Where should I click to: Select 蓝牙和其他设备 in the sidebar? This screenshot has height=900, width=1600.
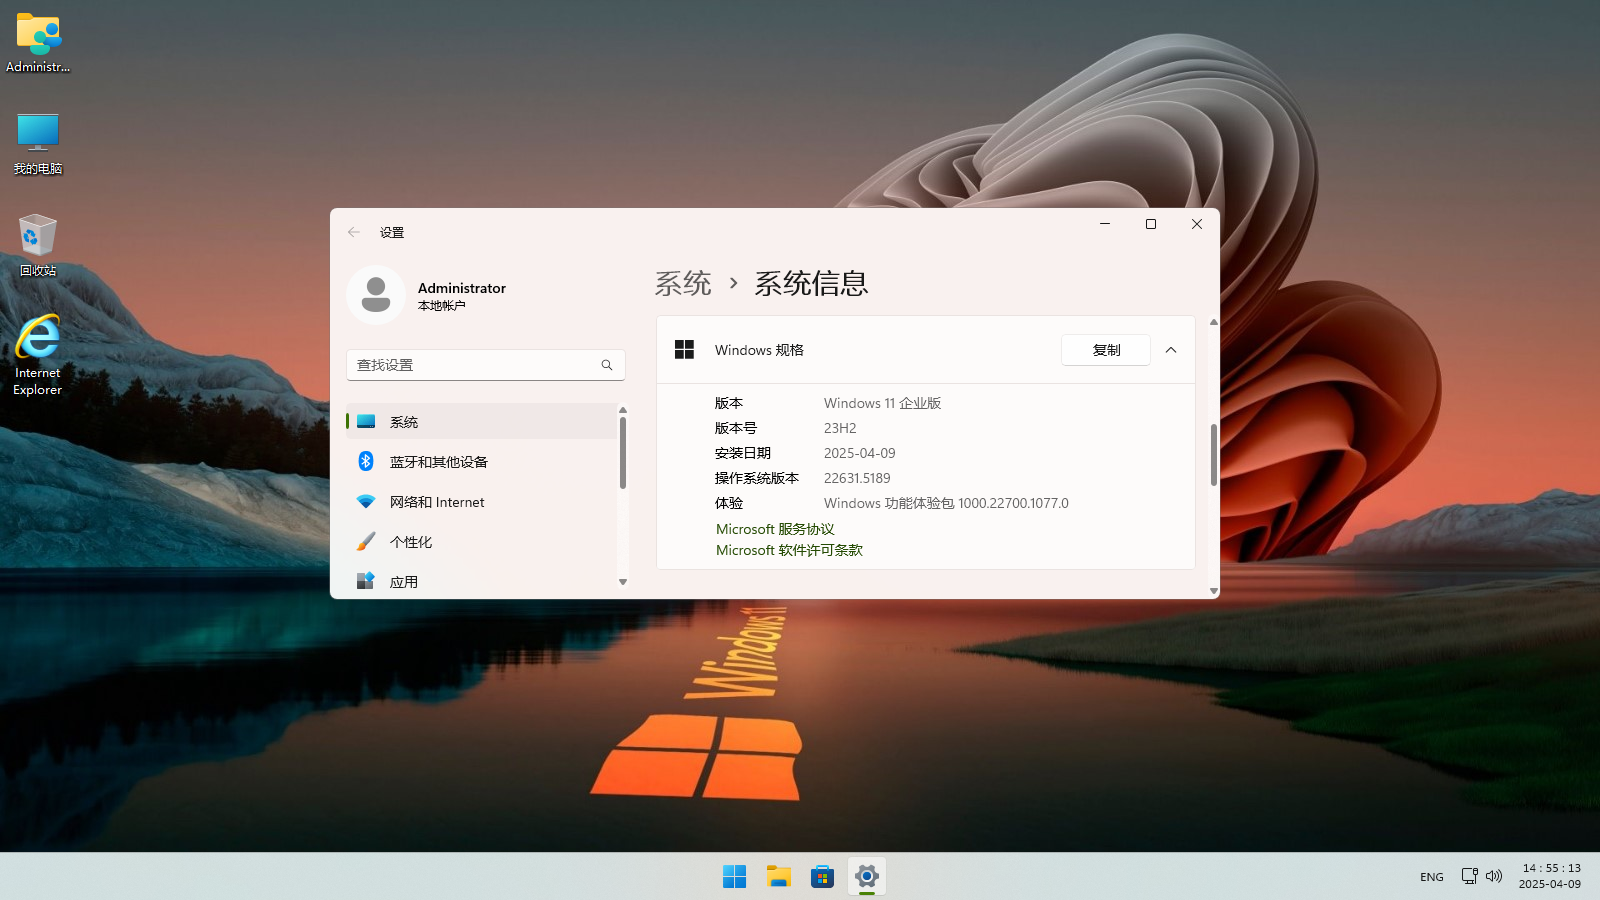tap(482, 461)
